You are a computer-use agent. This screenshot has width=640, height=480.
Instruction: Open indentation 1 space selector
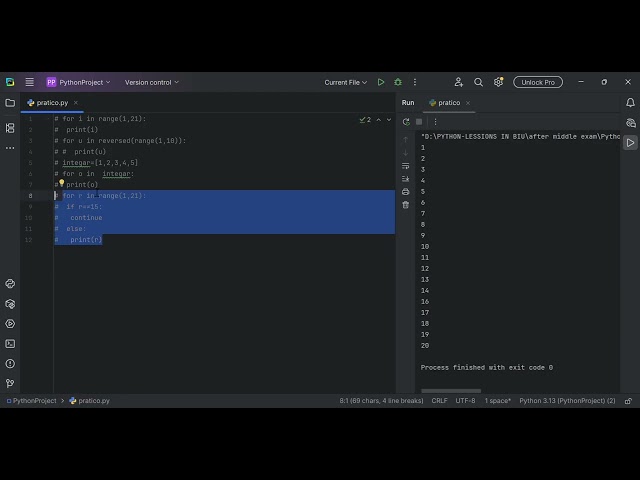pos(498,401)
